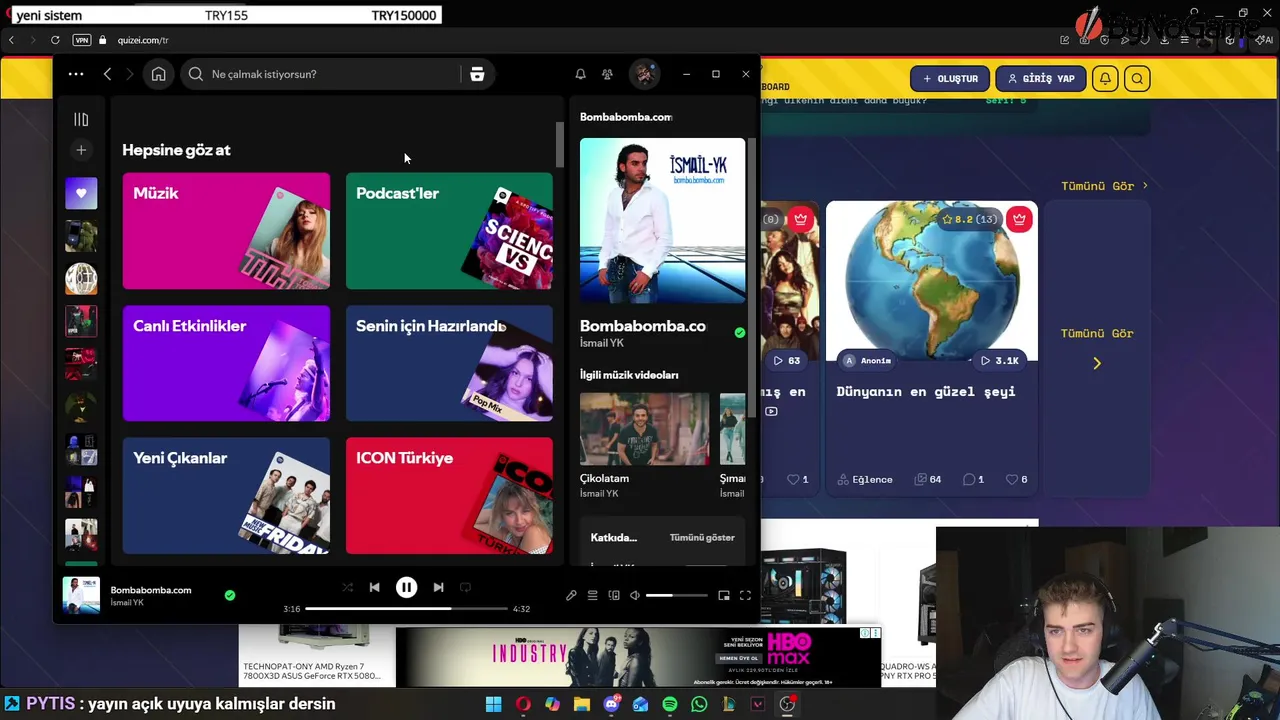This screenshot has height=720, width=1280.
Task: Click Tümünü göster in credits section
Action: 702,537
